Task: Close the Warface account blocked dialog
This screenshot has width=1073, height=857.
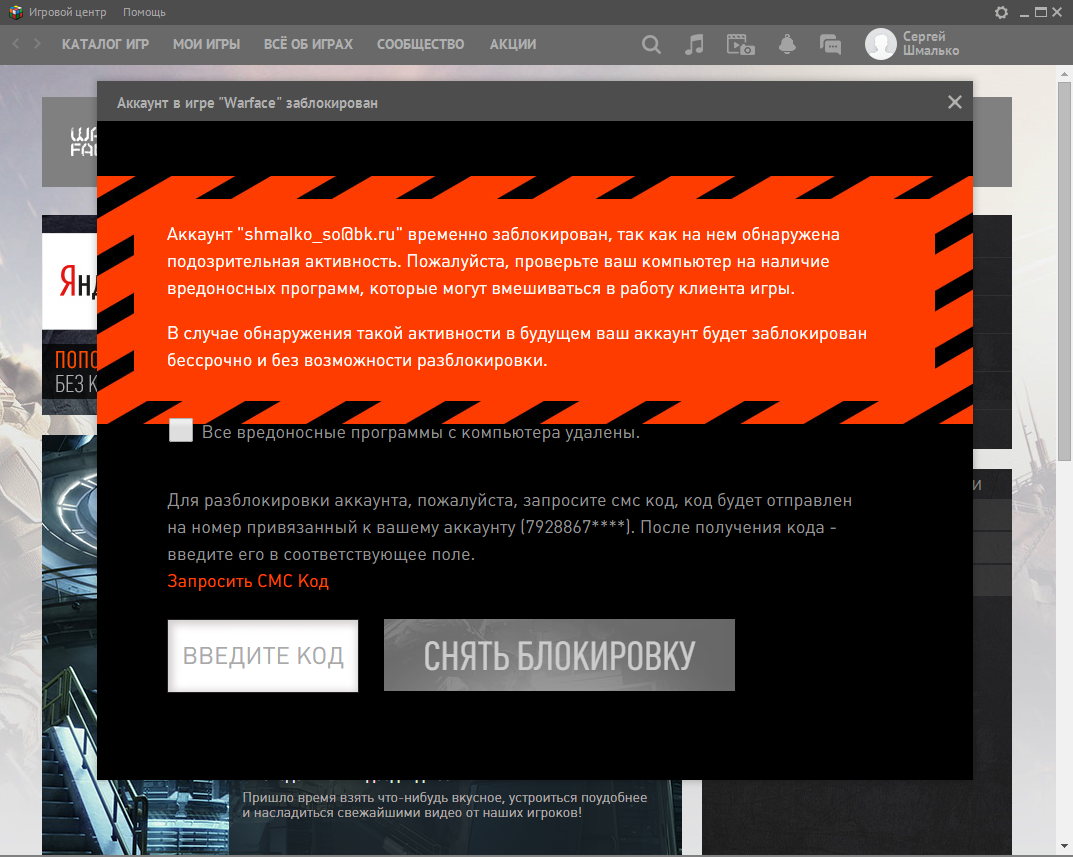Action: click(954, 102)
